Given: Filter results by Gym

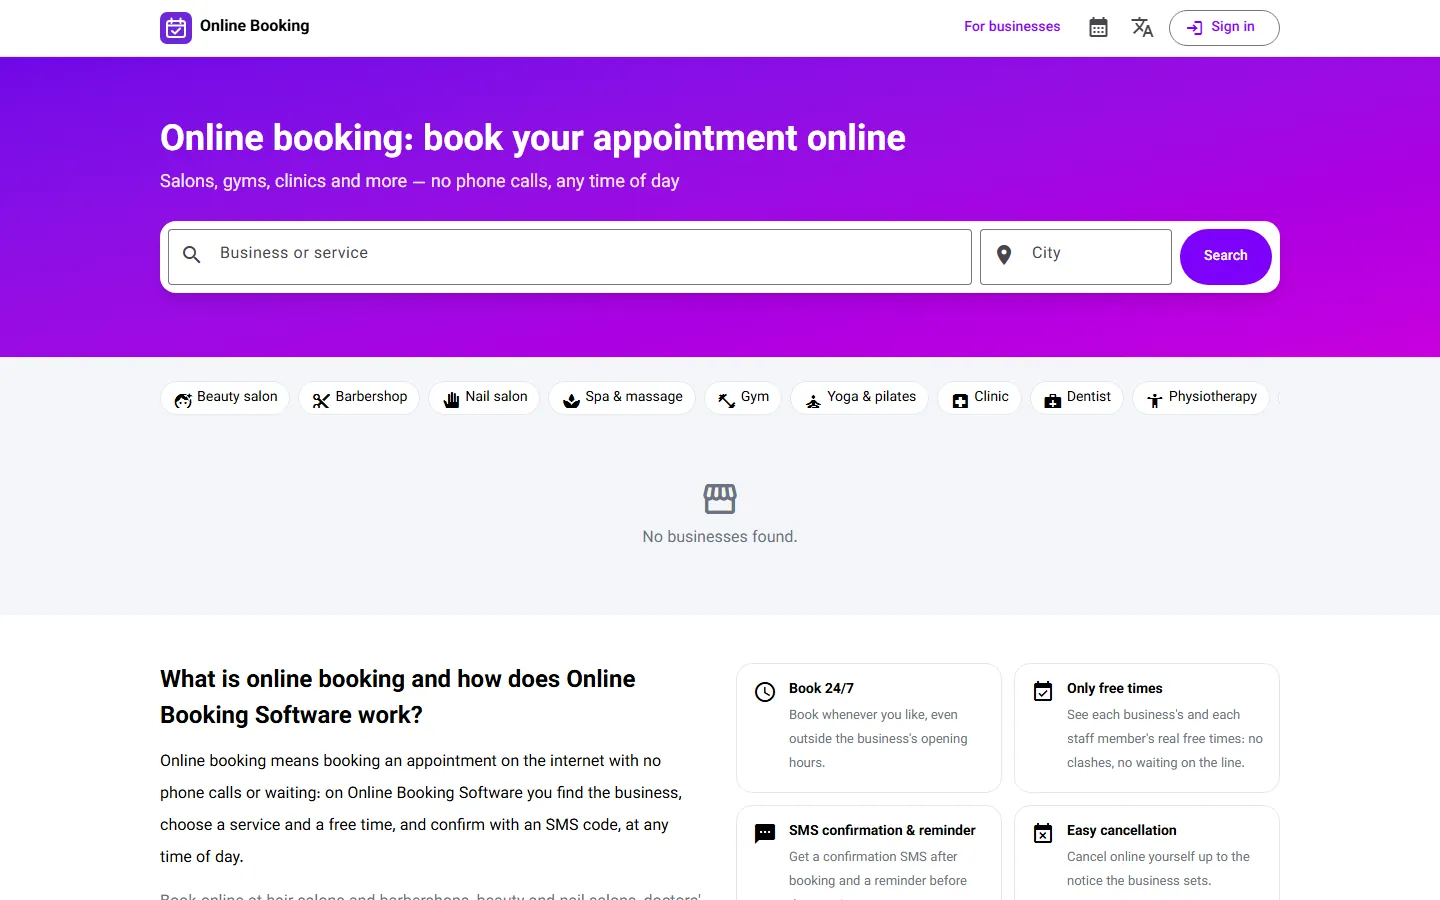Looking at the screenshot, I should coord(743,398).
